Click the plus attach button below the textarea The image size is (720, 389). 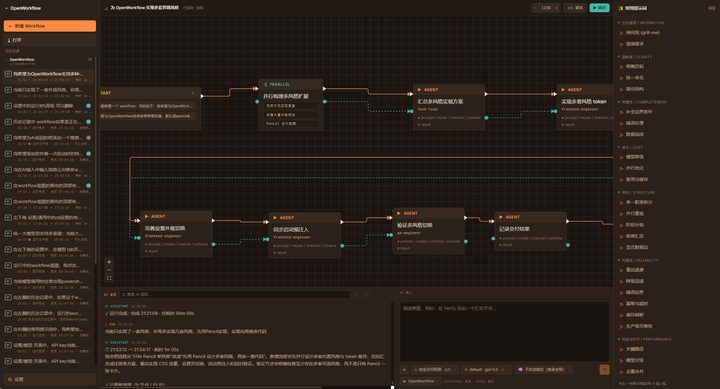(405, 369)
